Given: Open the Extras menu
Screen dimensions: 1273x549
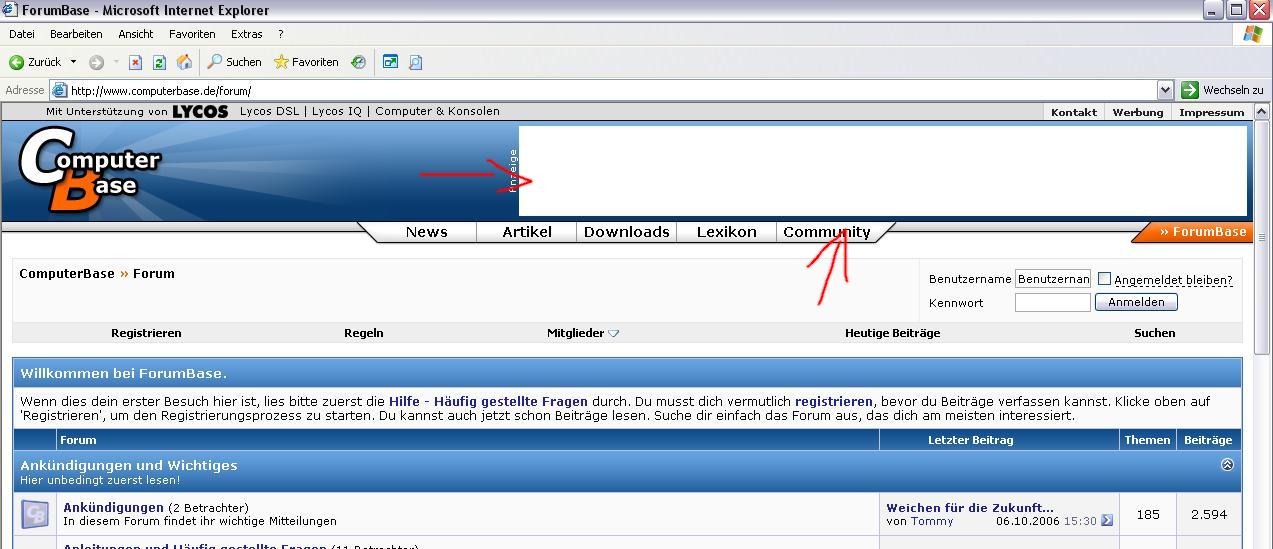Looking at the screenshot, I should 247,34.
